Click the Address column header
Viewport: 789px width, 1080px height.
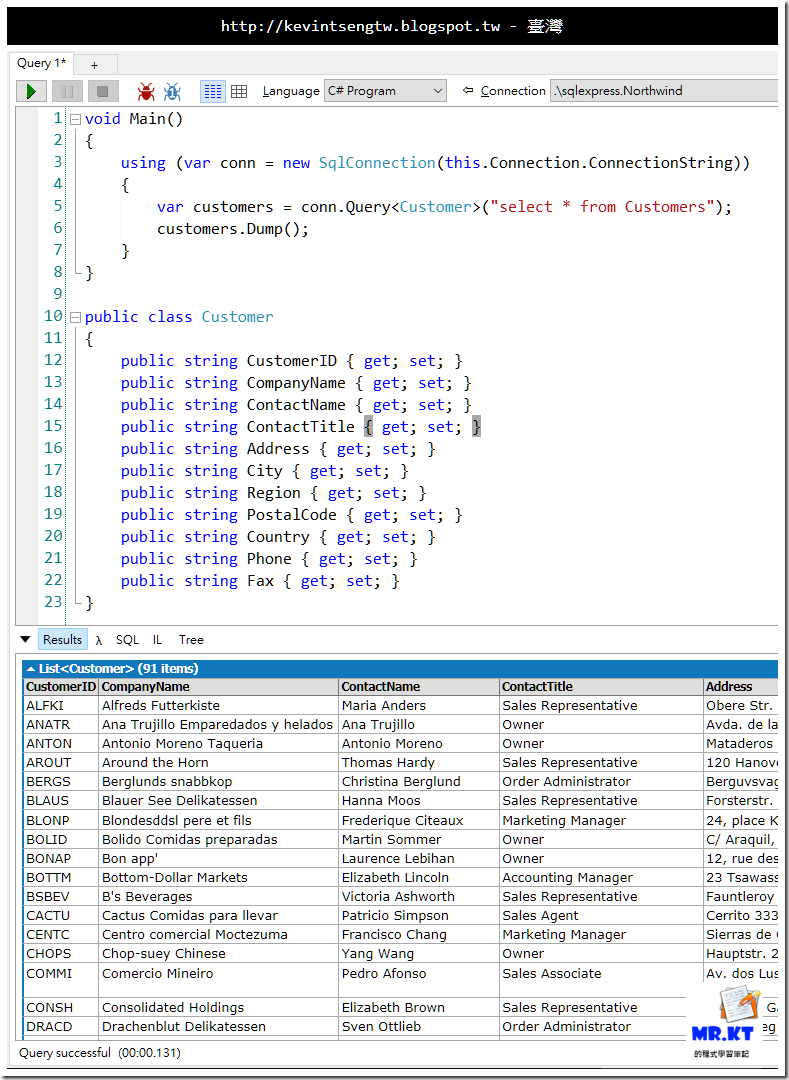(x=741, y=687)
